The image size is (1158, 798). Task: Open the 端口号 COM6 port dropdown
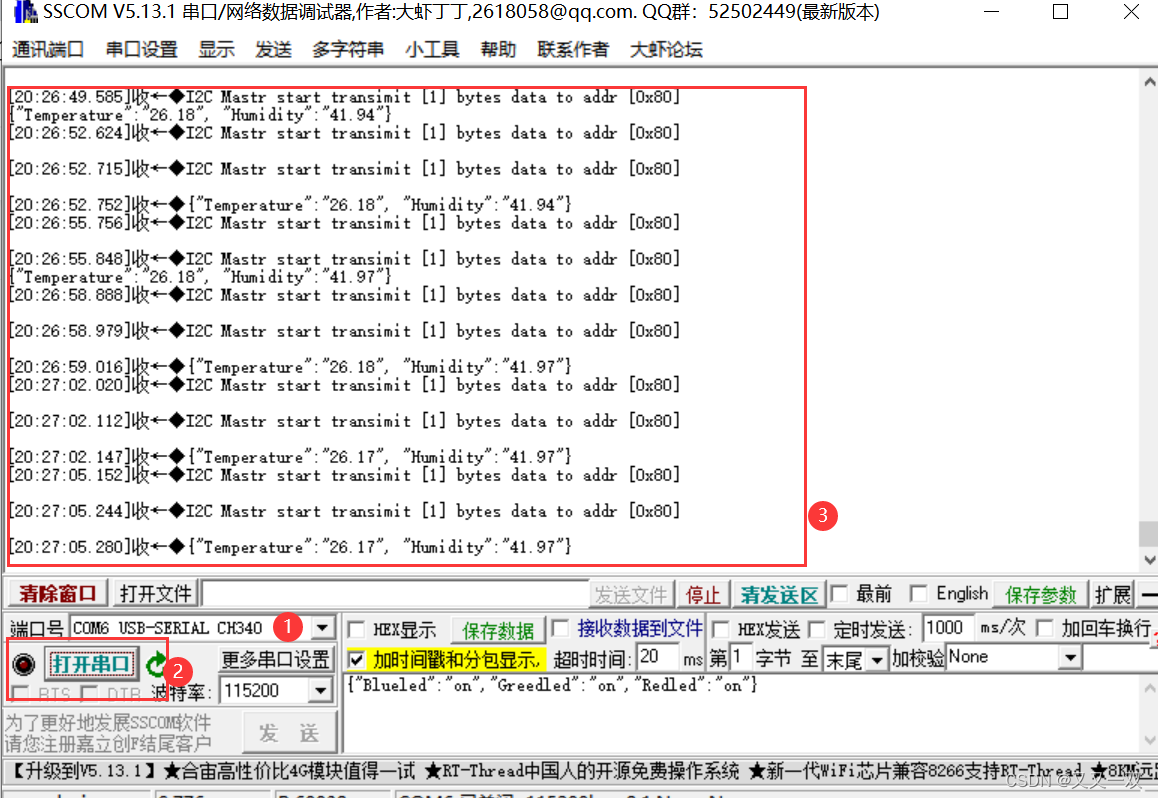click(322, 629)
